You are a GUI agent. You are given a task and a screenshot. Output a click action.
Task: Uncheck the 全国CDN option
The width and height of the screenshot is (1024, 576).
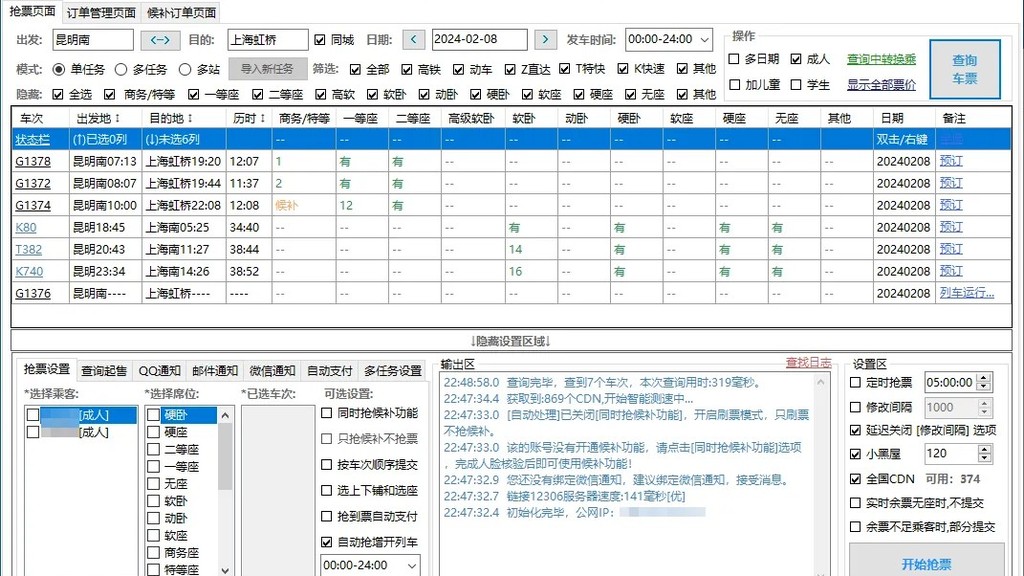point(856,479)
